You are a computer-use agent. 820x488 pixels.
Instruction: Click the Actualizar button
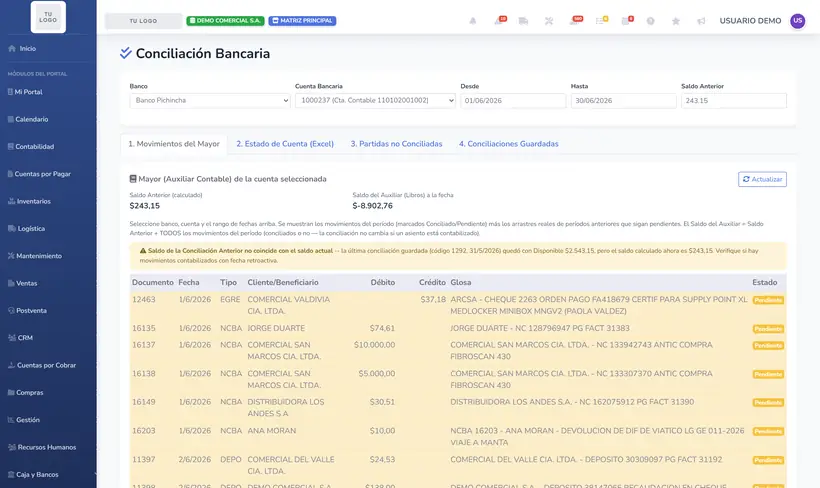[x=762, y=179]
